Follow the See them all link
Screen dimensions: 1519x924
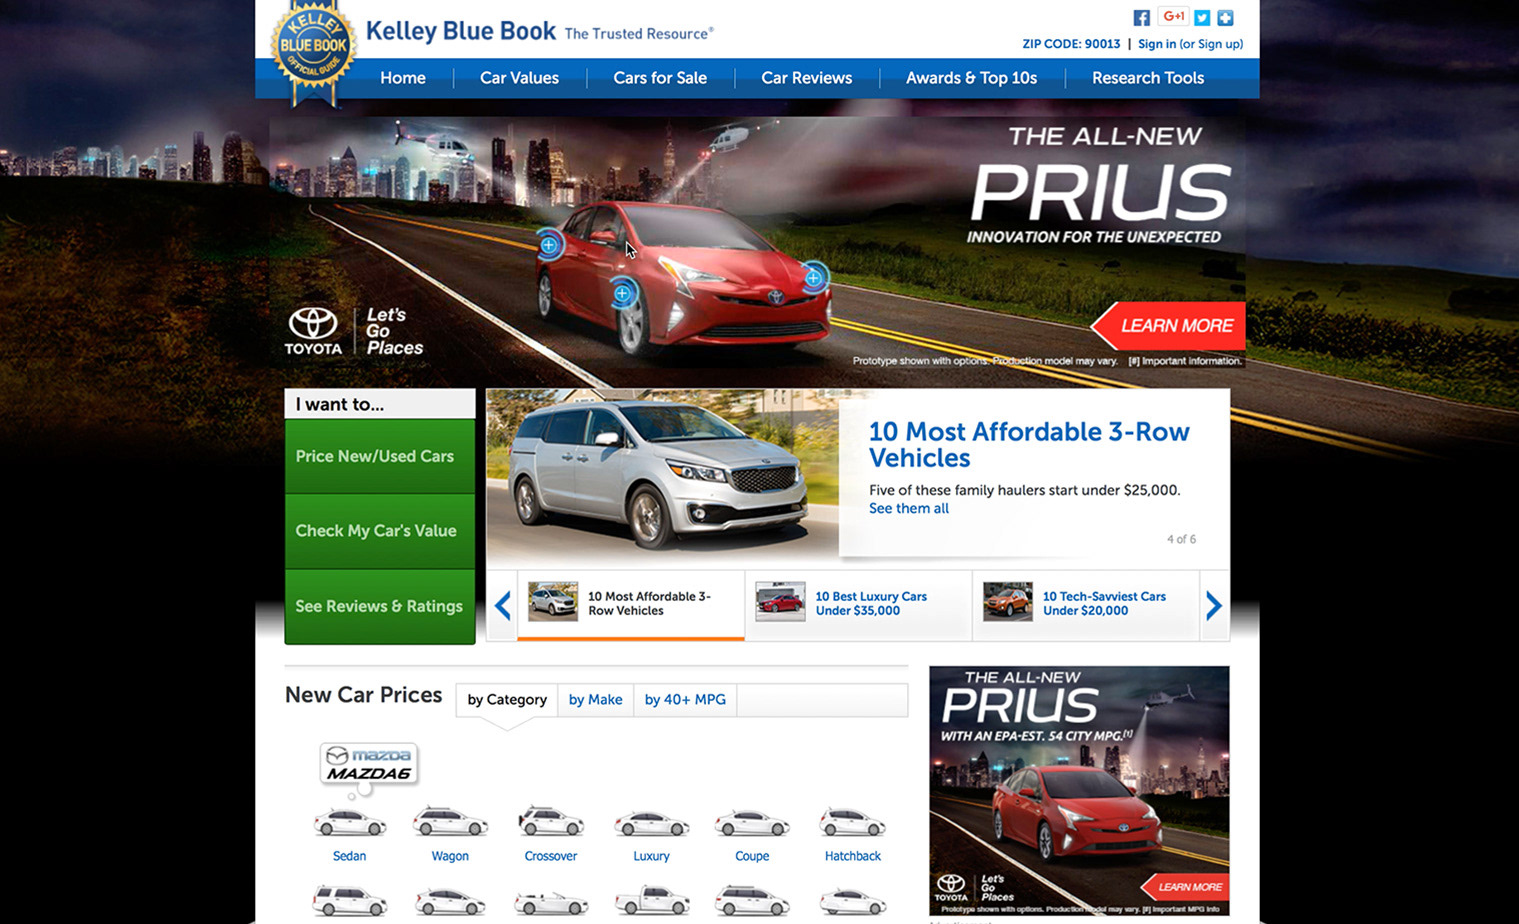click(909, 508)
